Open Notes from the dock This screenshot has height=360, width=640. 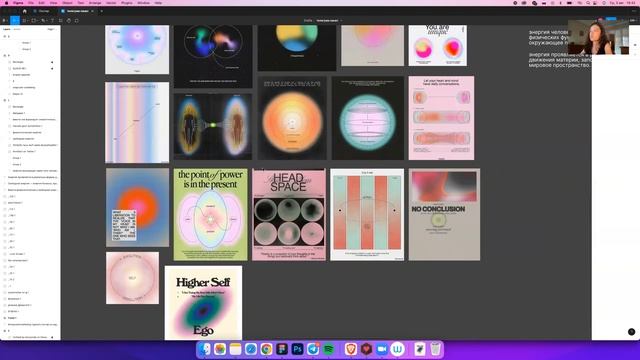click(236, 349)
